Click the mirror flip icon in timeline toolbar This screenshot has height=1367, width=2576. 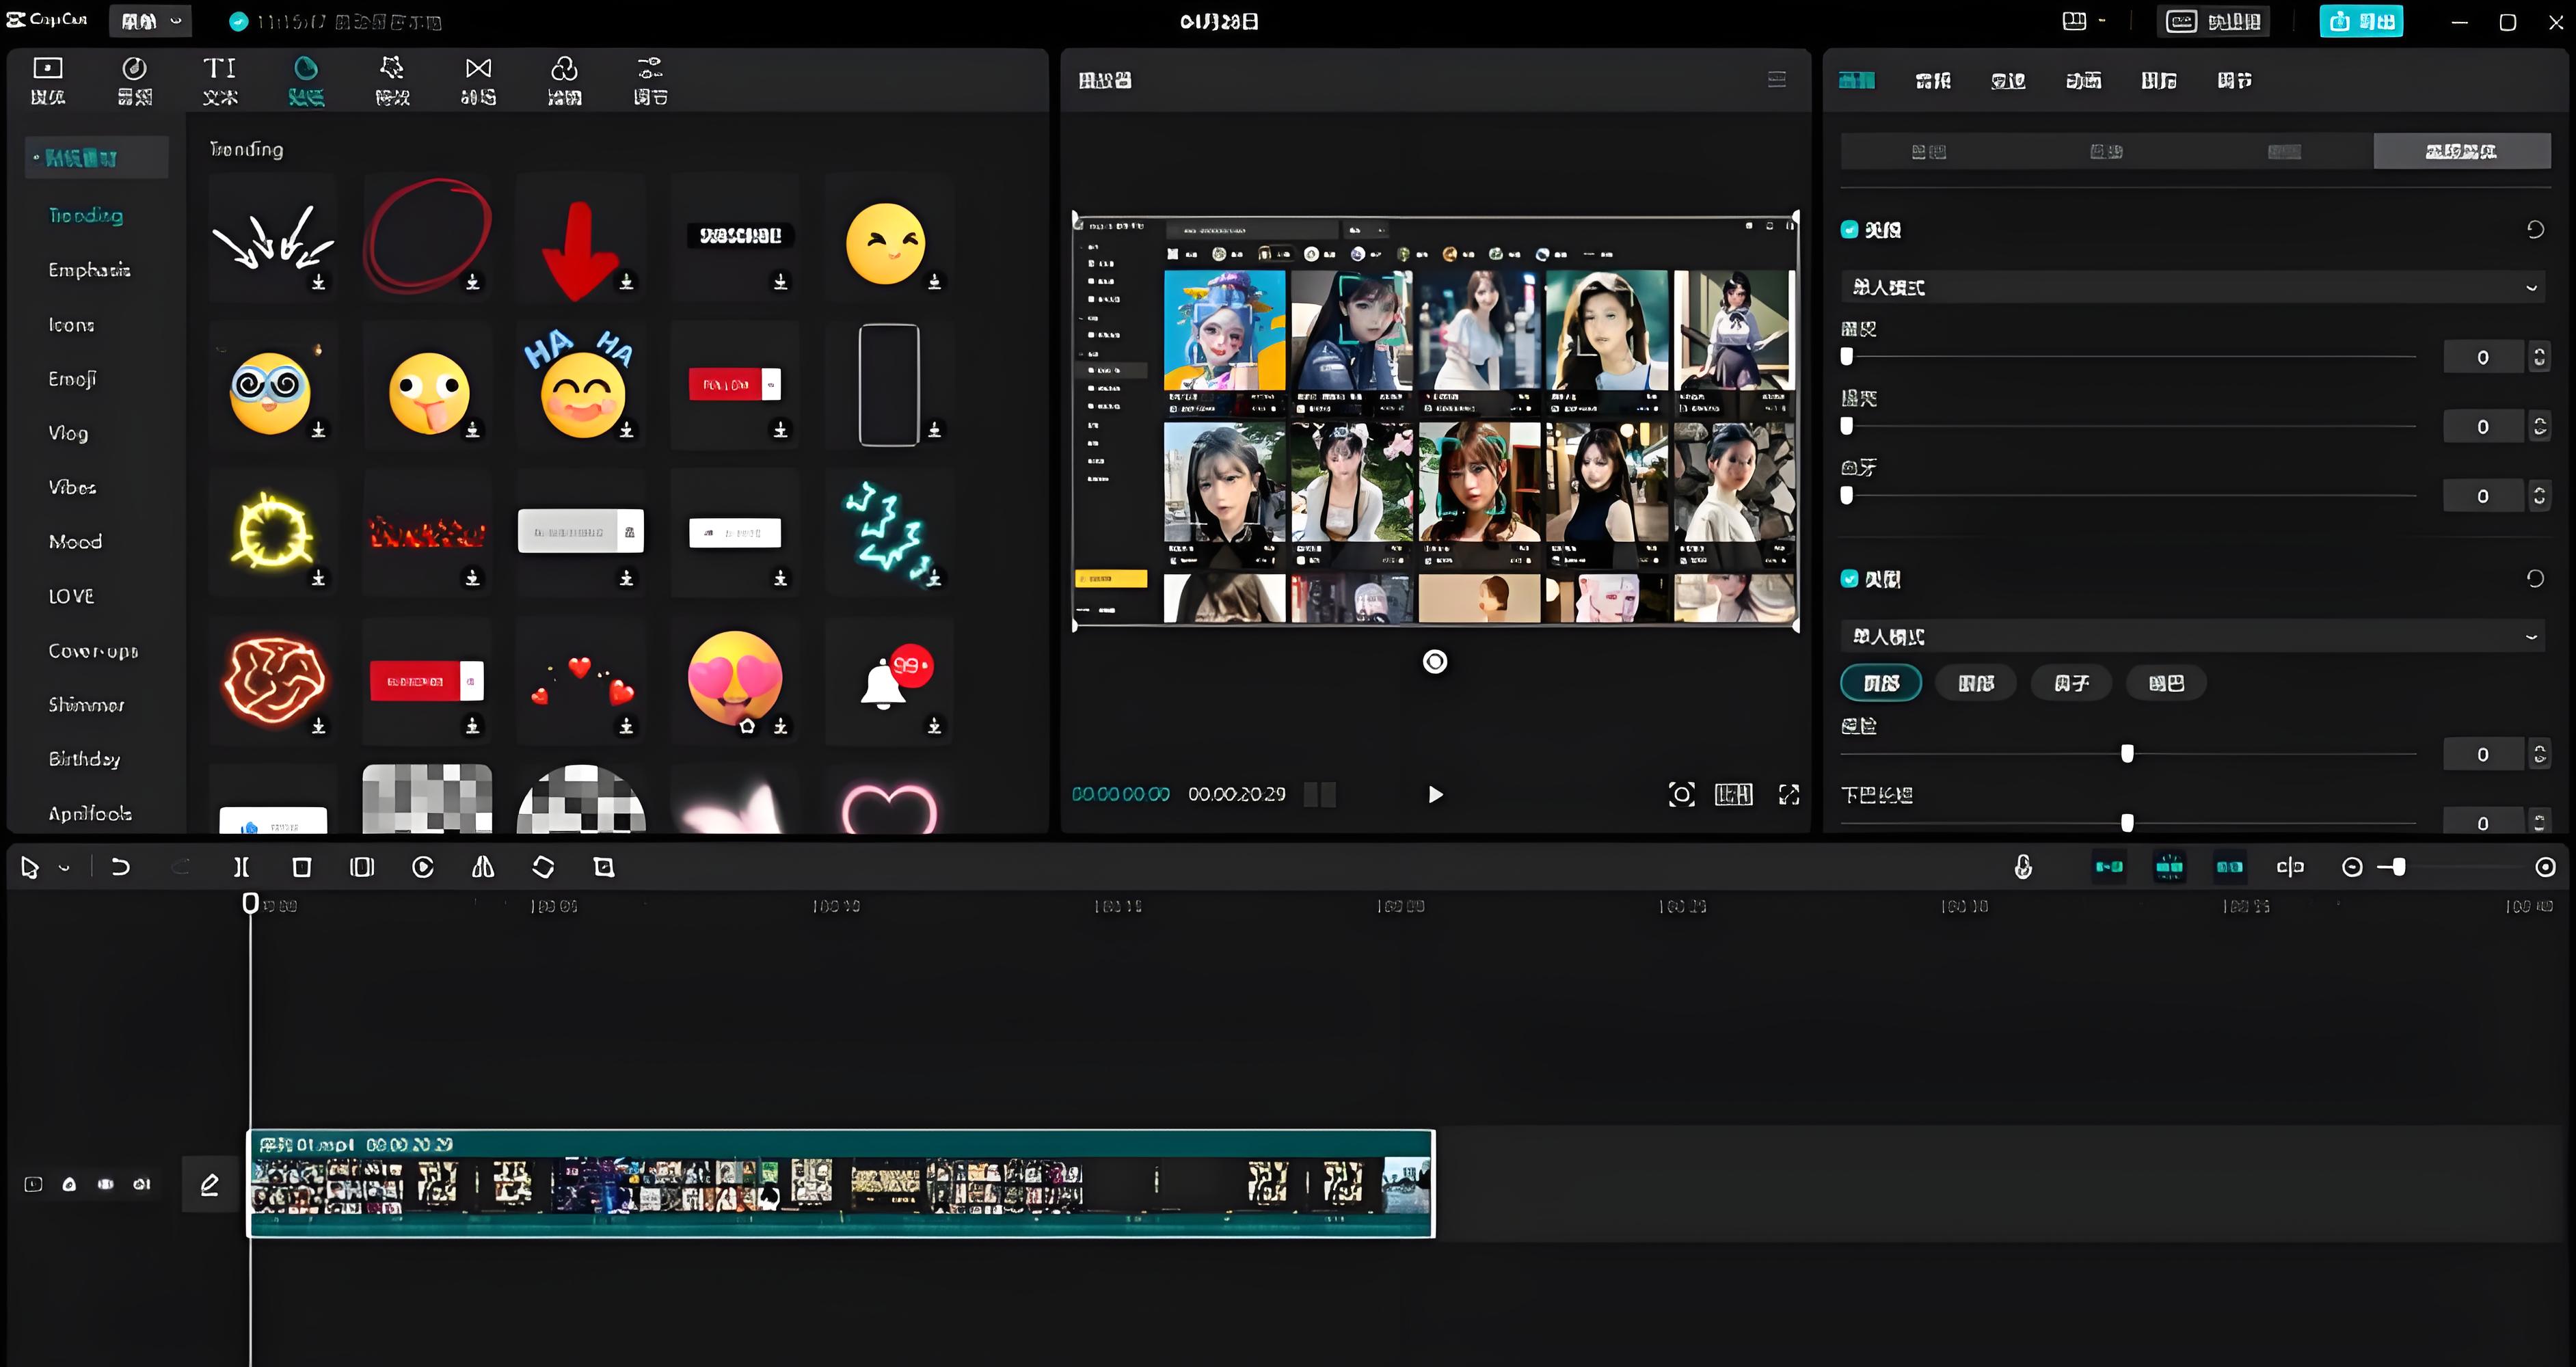[483, 867]
